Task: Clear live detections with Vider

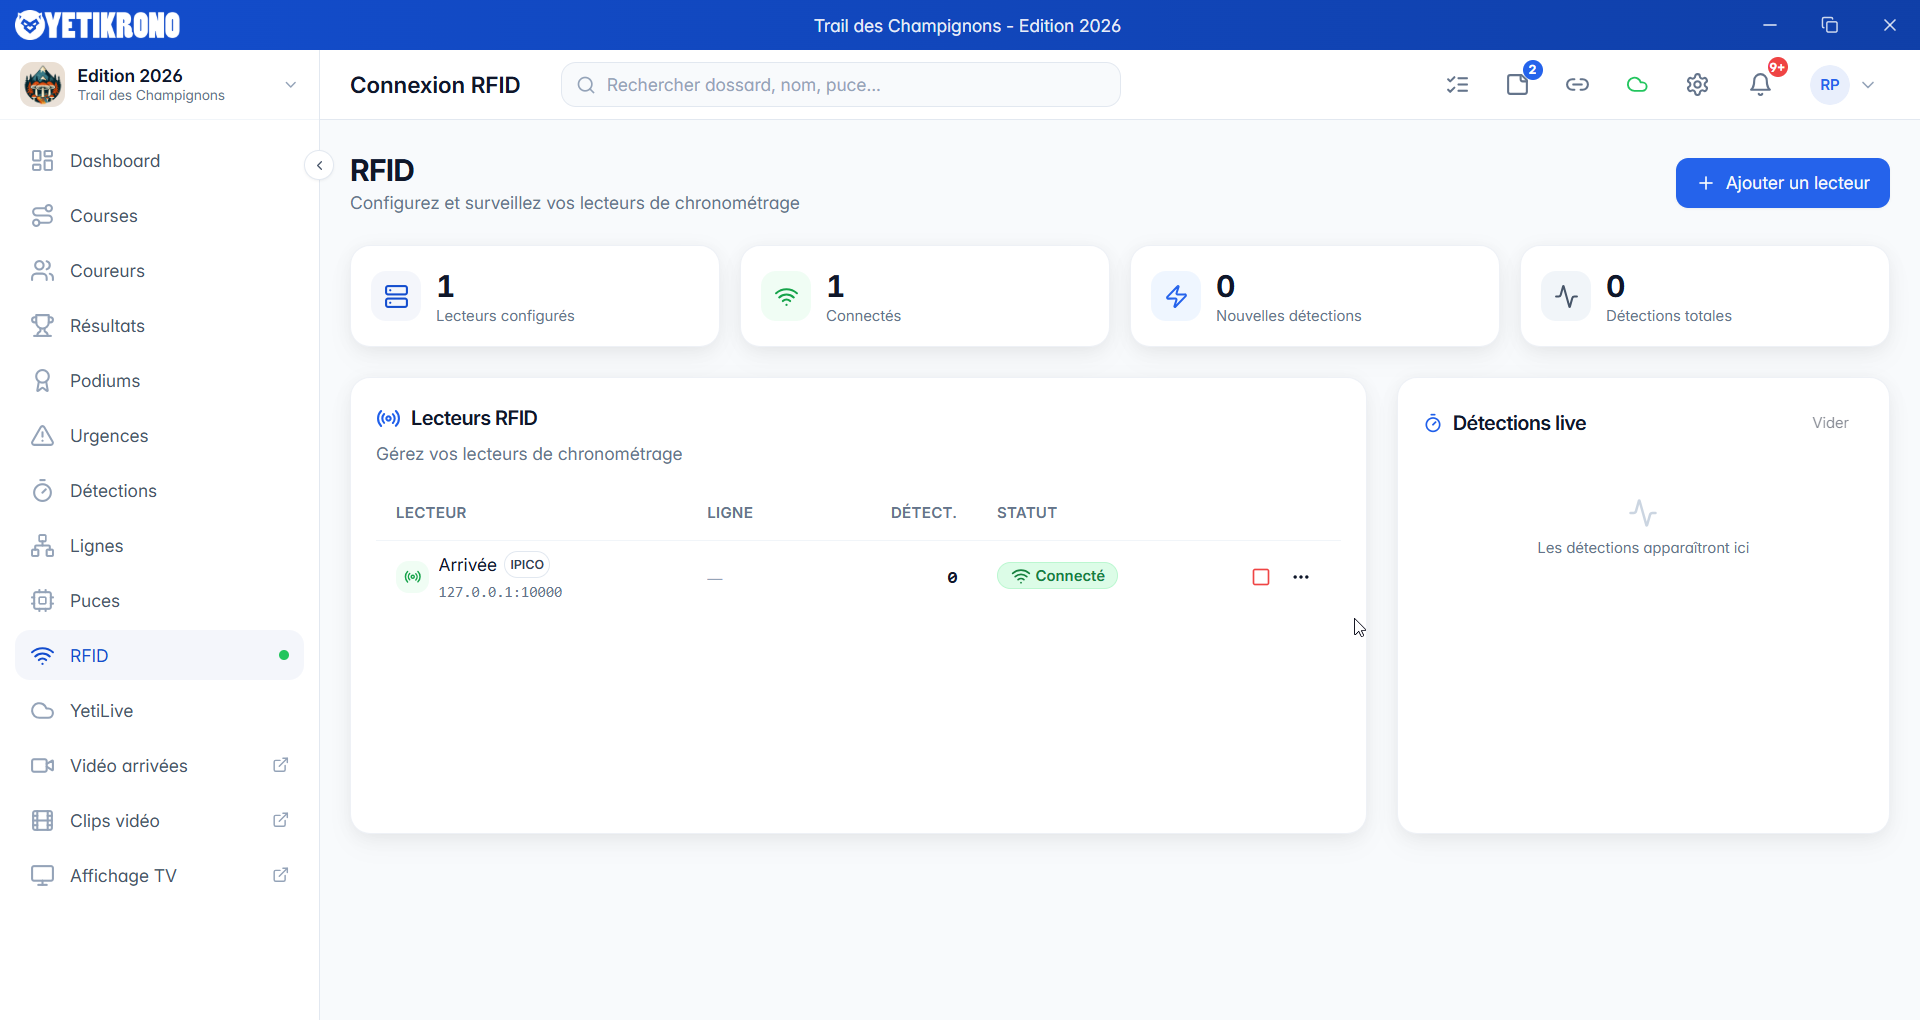Action: point(1829,423)
